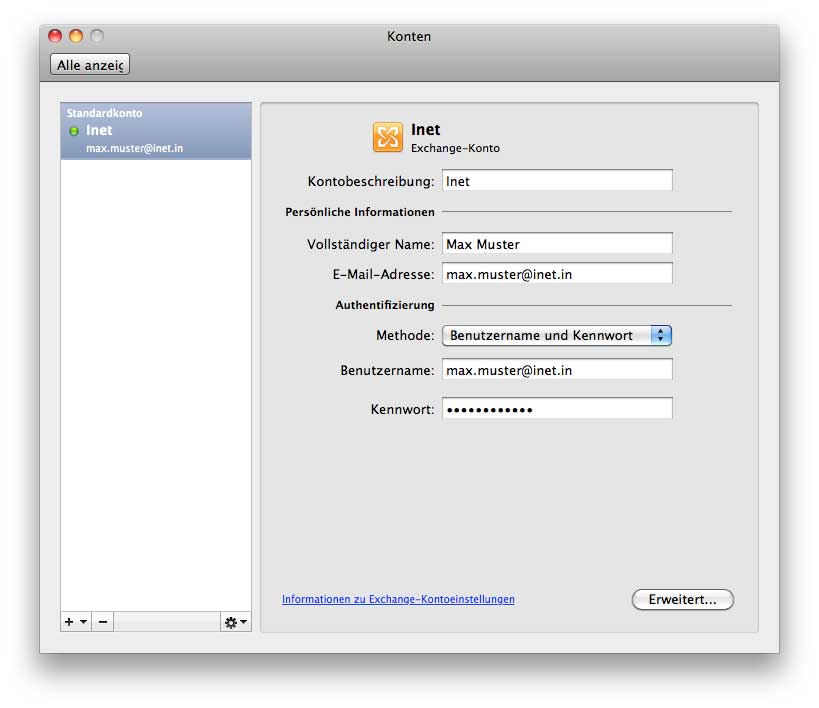The height and width of the screenshot is (708, 819).
Task: Expand the arrow beside the plus button
Action: [84, 622]
